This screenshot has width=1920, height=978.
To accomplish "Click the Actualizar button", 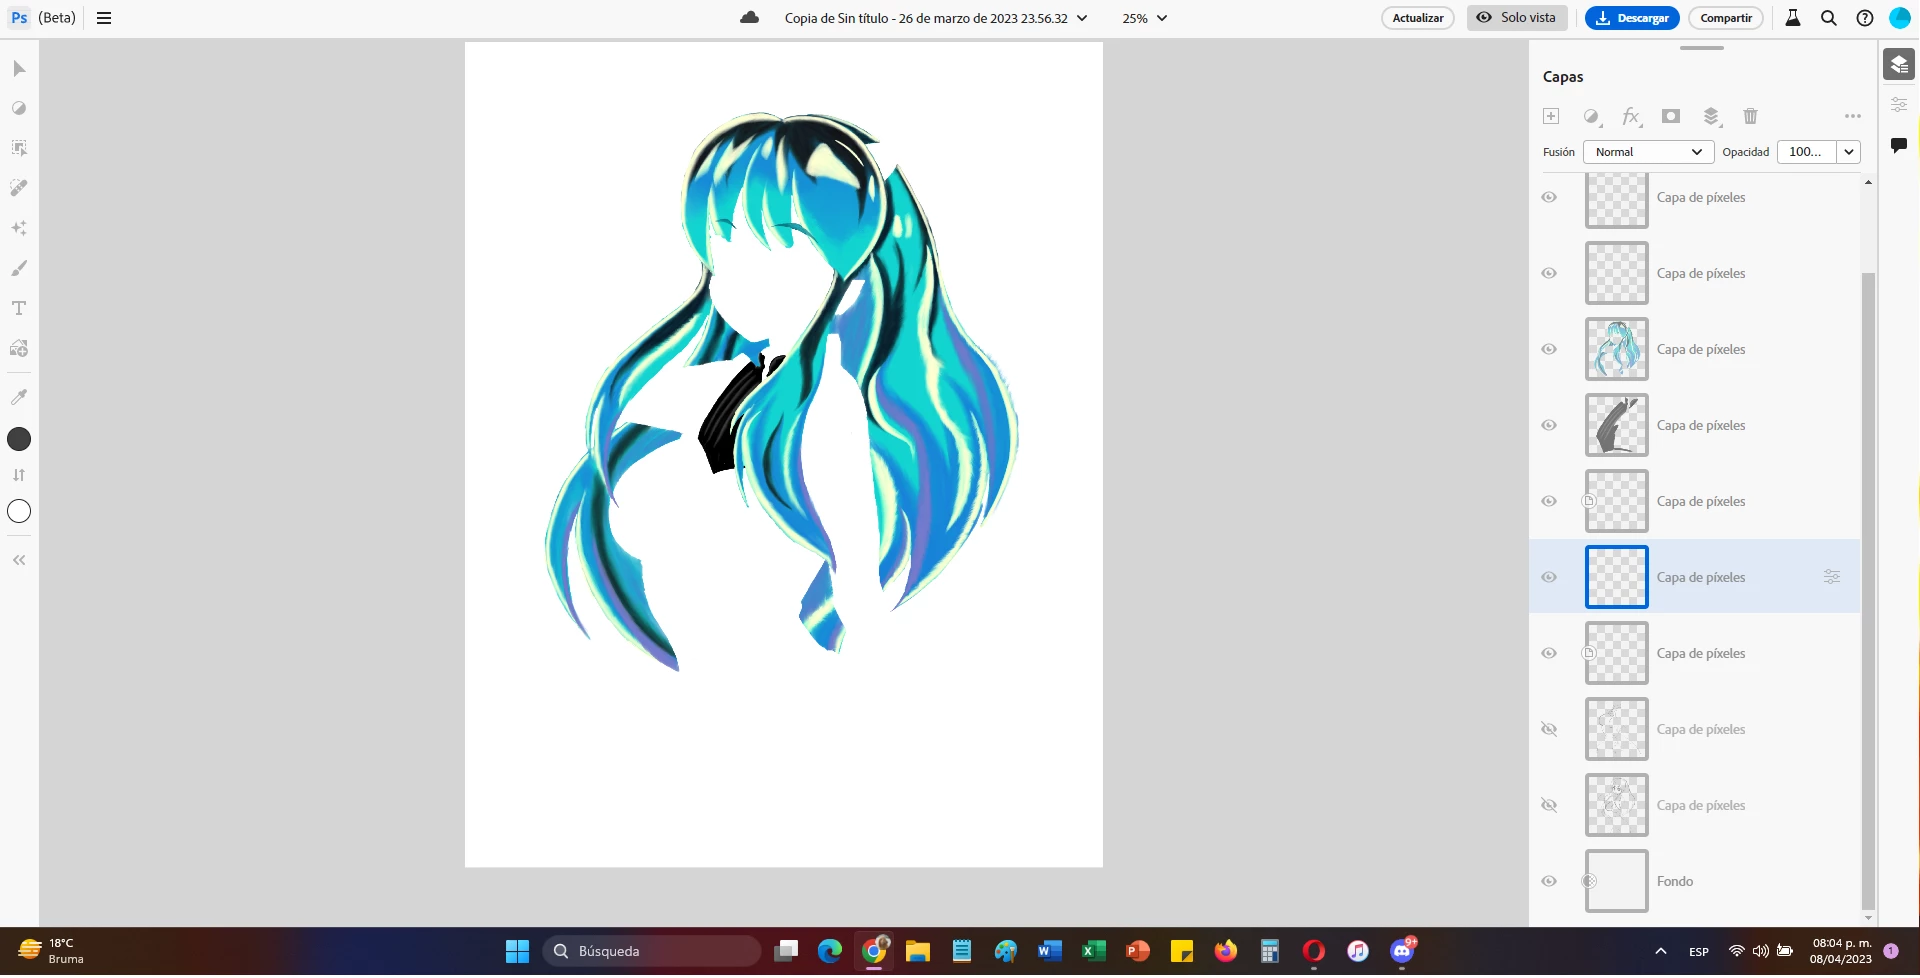I will [1418, 18].
